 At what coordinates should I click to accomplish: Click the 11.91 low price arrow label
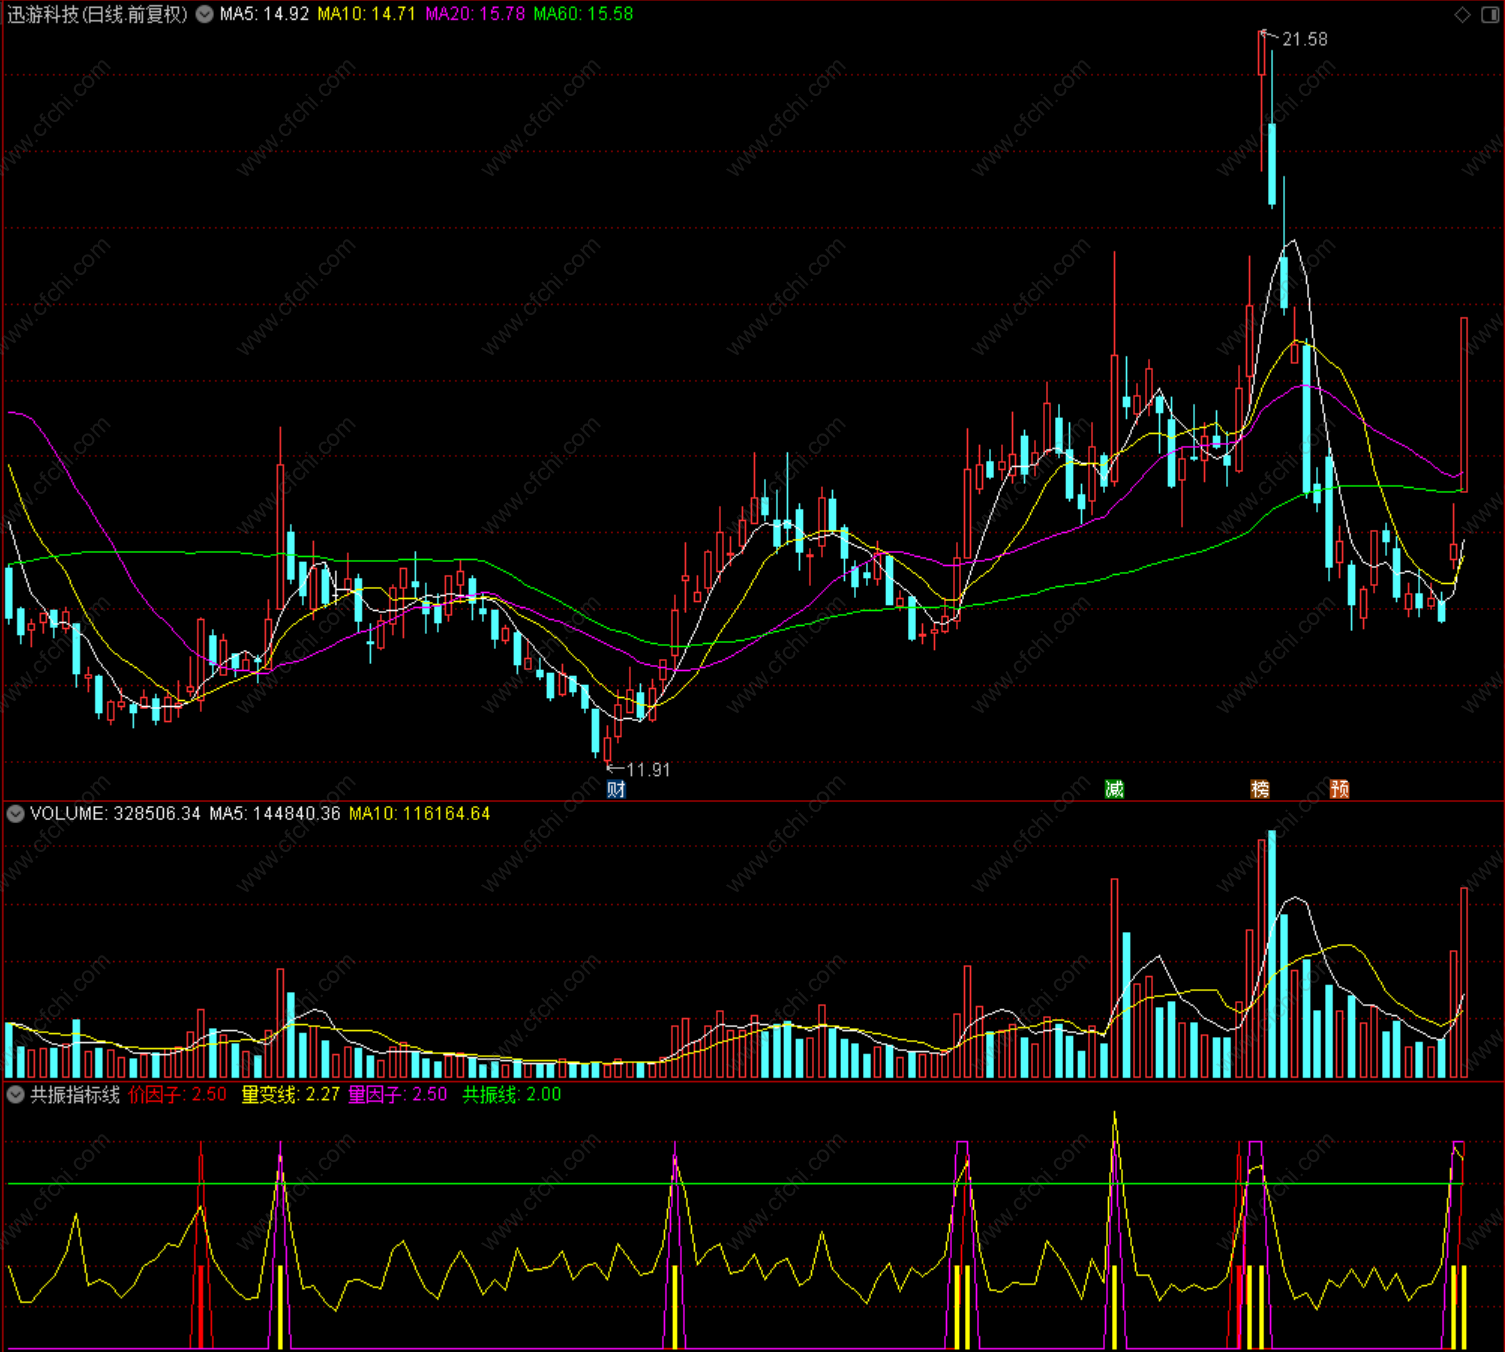click(x=639, y=770)
